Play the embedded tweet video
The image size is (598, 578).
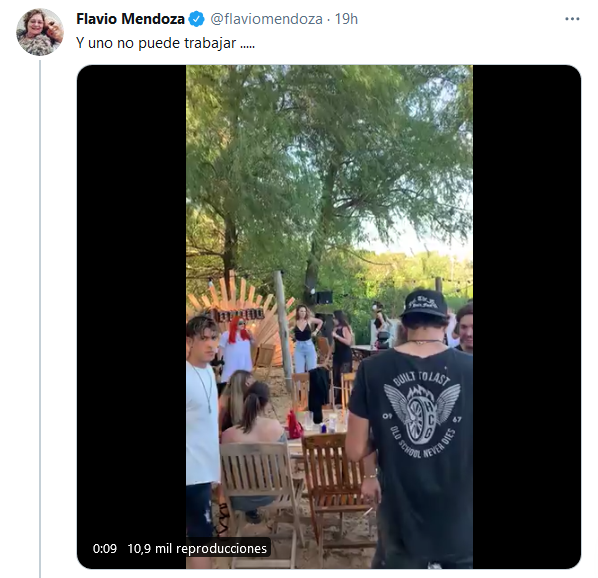329,317
